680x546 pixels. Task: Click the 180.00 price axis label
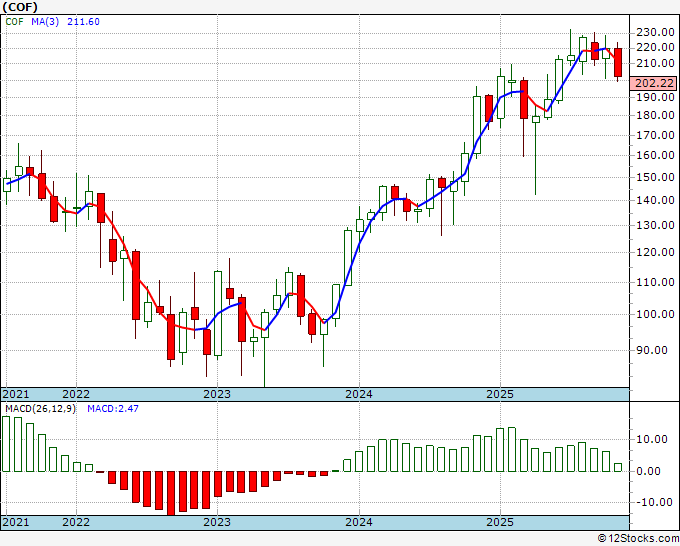(655, 115)
